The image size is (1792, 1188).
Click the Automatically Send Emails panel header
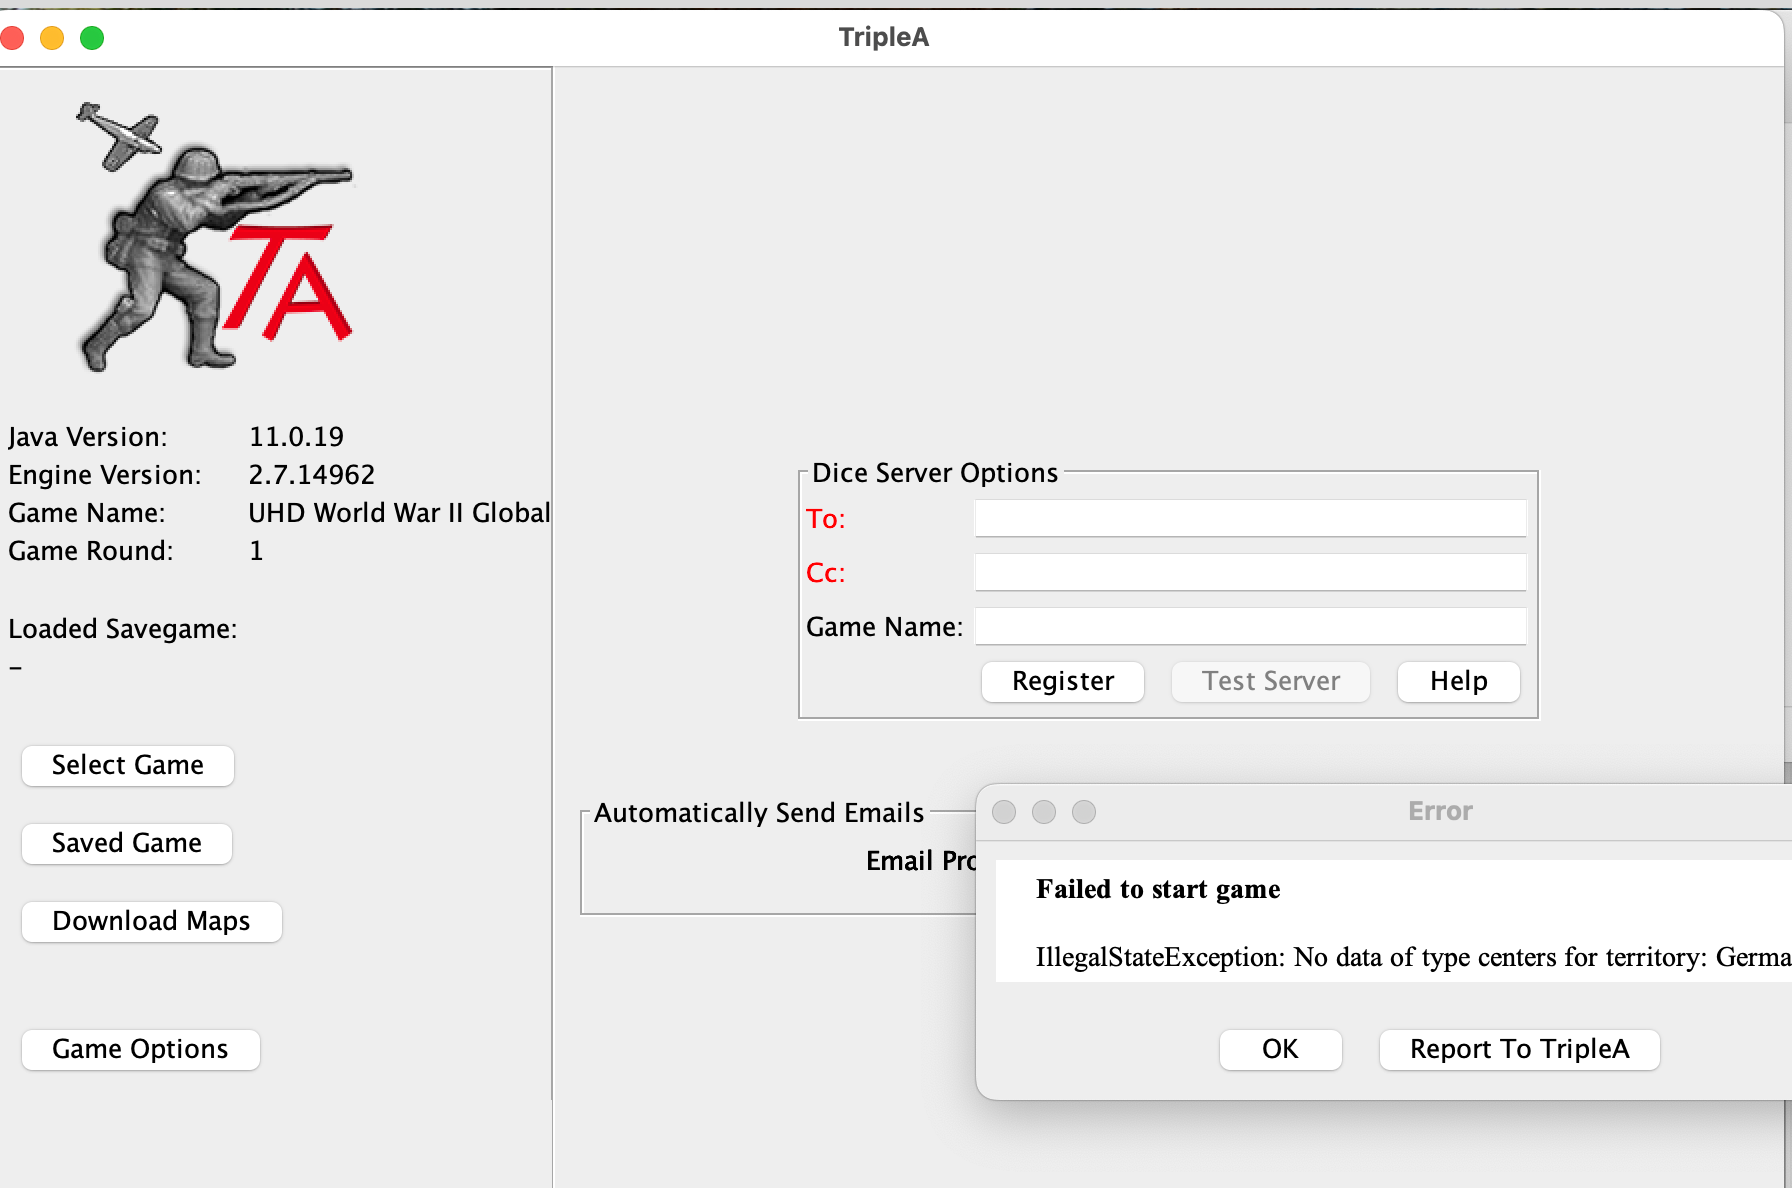point(758,813)
